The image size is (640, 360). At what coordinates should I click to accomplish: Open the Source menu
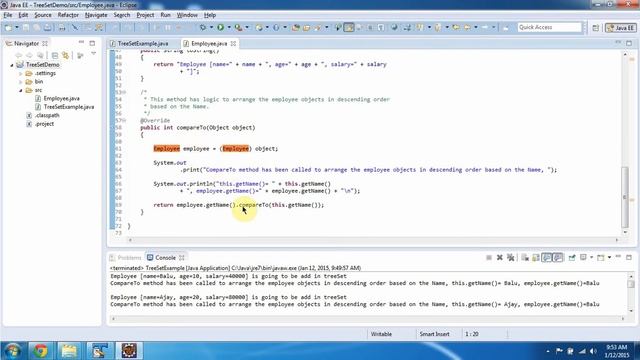[x=43, y=15]
